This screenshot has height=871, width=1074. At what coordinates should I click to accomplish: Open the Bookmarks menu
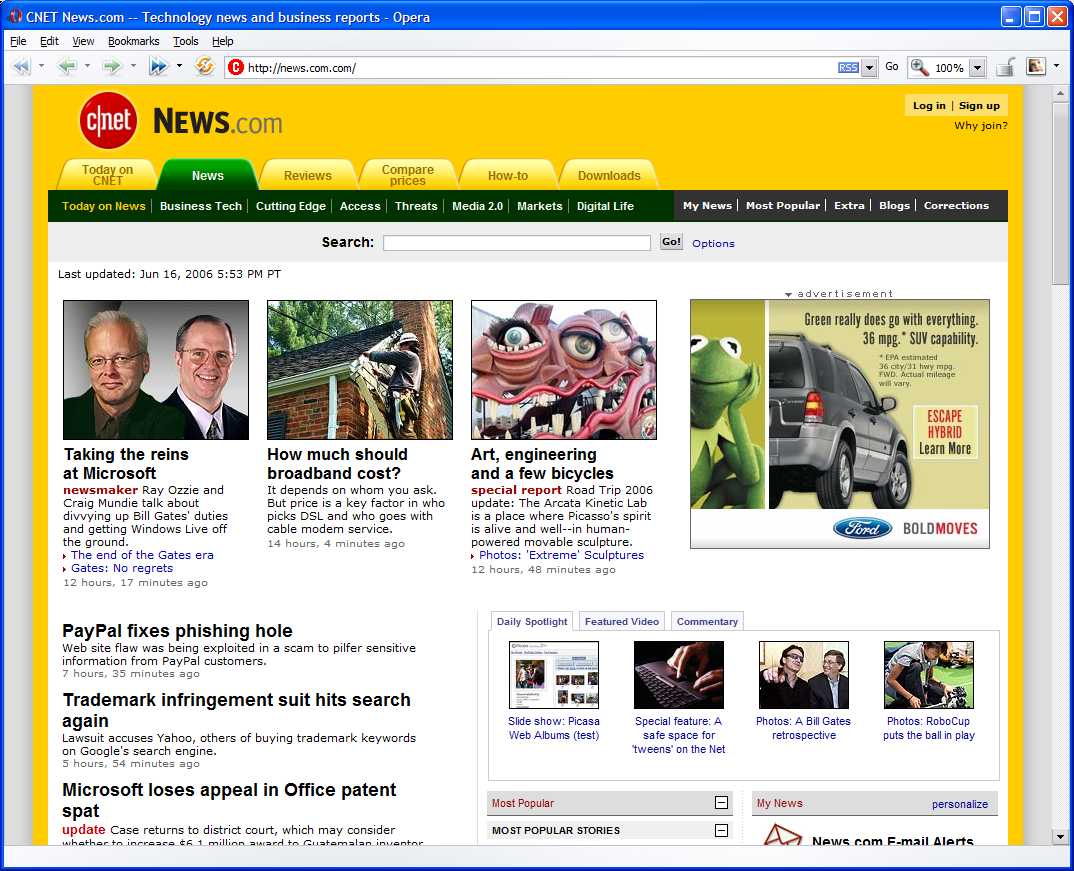coord(134,41)
